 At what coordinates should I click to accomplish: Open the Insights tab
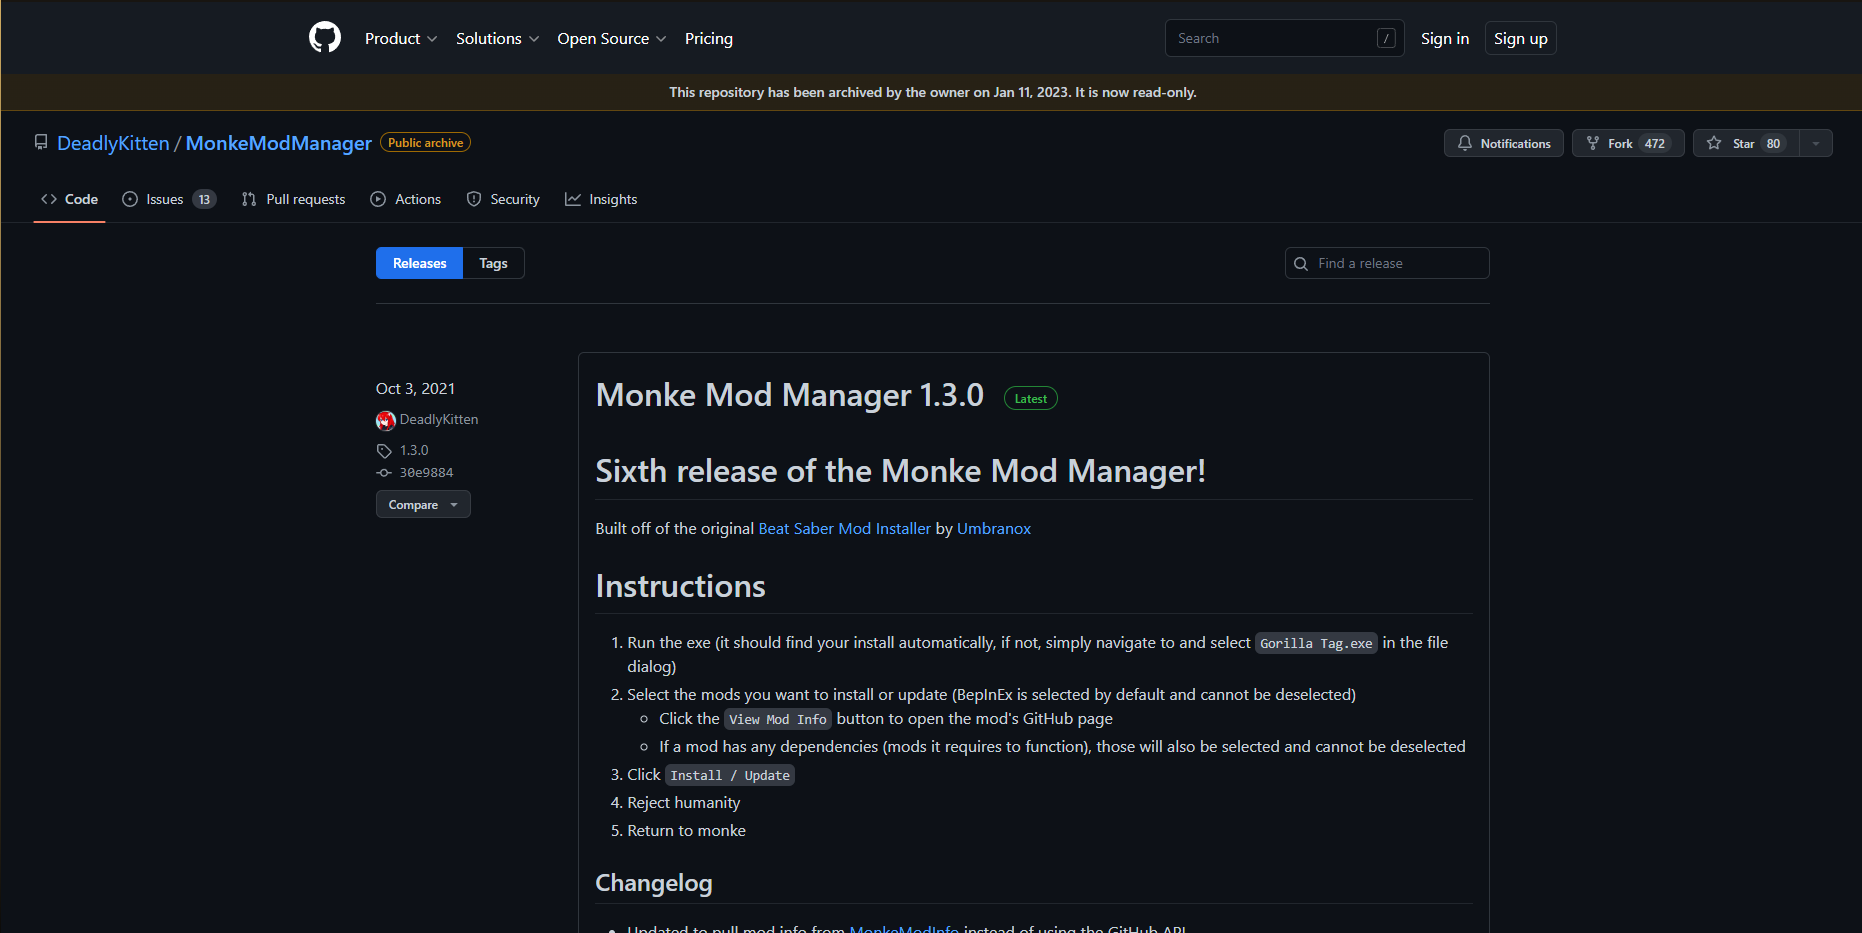click(x=601, y=199)
